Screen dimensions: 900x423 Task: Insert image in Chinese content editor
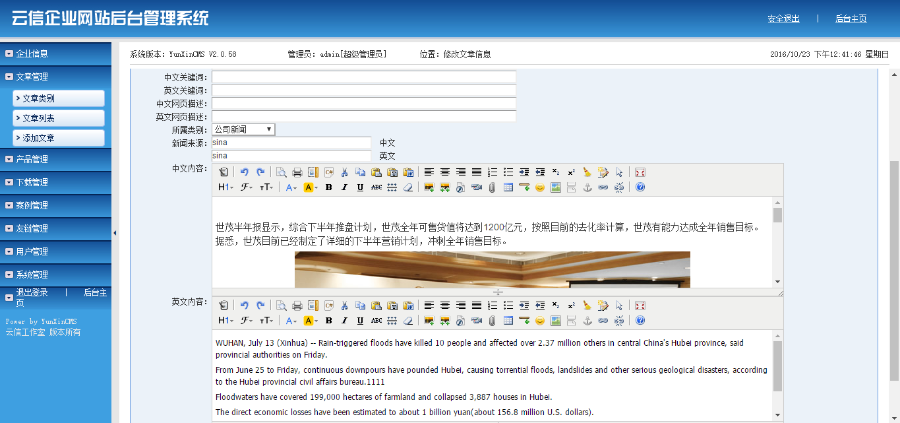(429, 187)
